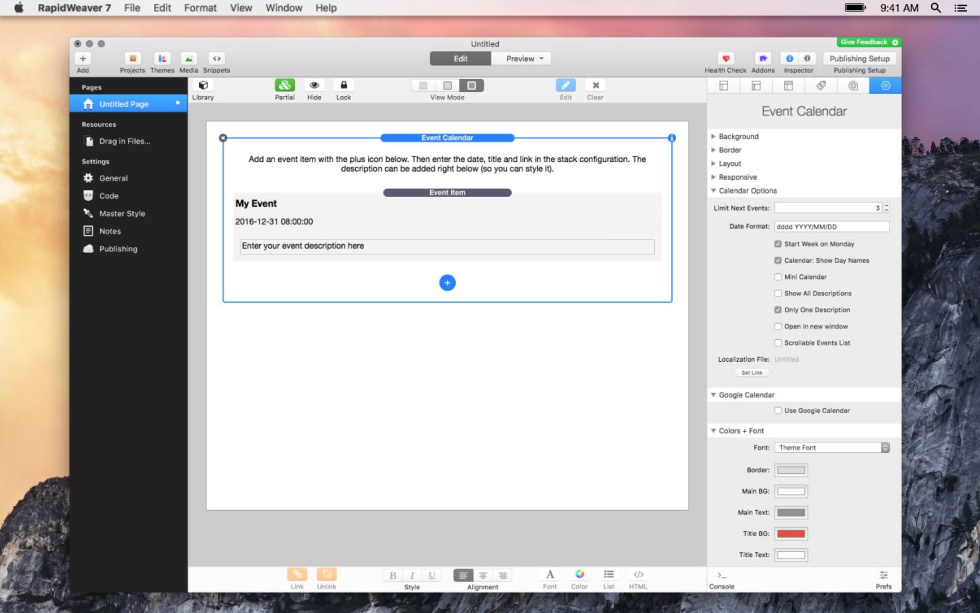Enable Use Google Calendar checkbox
Viewport: 980px width, 613px height.
[x=778, y=411]
